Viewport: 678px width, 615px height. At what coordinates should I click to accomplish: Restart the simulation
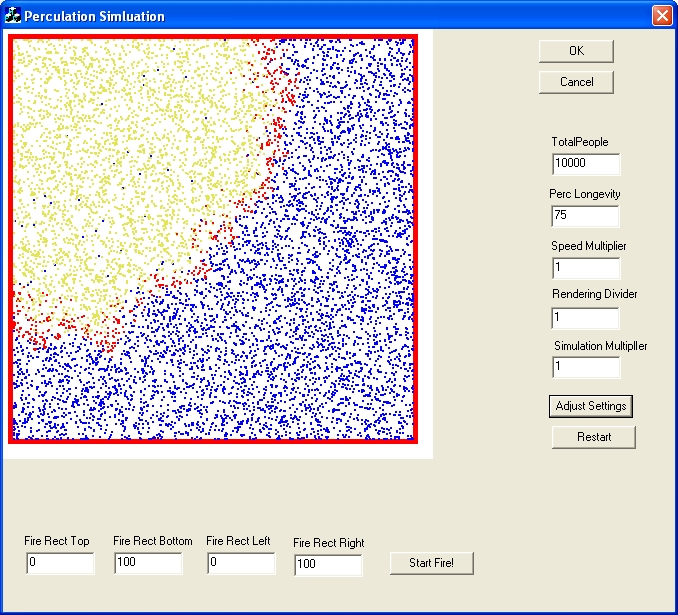593,437
